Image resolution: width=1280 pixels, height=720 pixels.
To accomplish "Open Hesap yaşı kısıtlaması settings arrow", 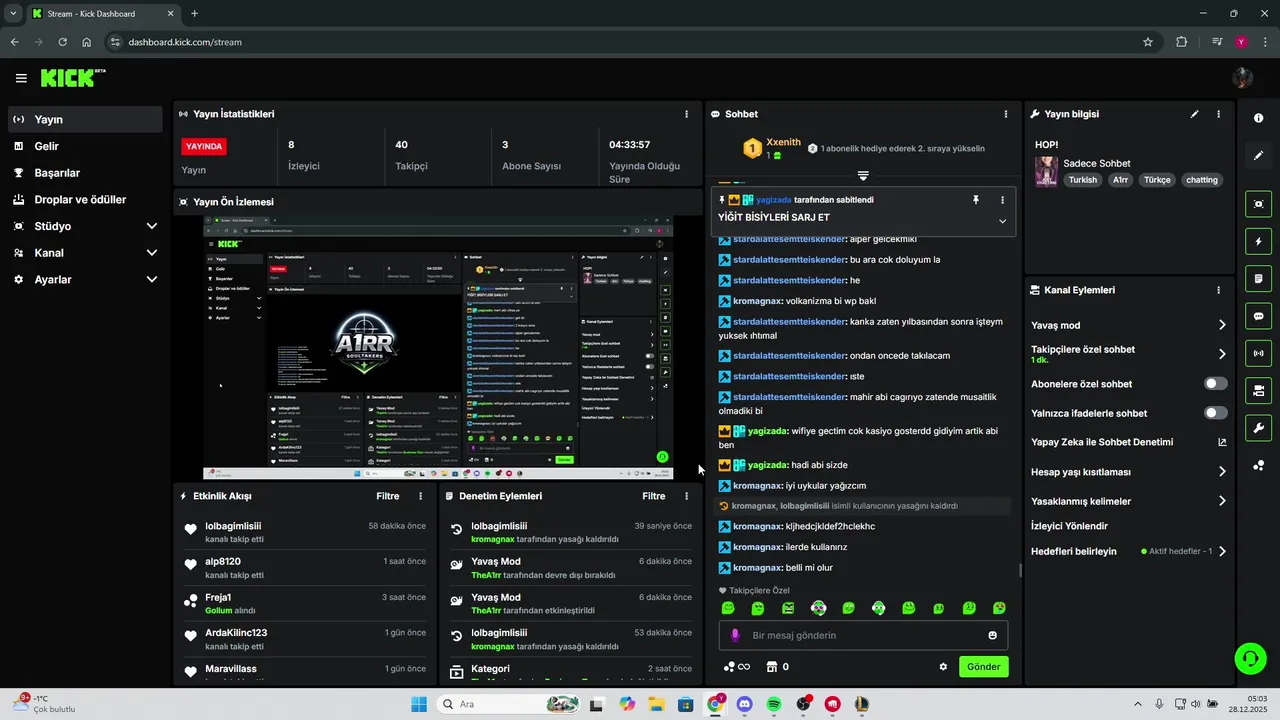I will coord(1222,472).
